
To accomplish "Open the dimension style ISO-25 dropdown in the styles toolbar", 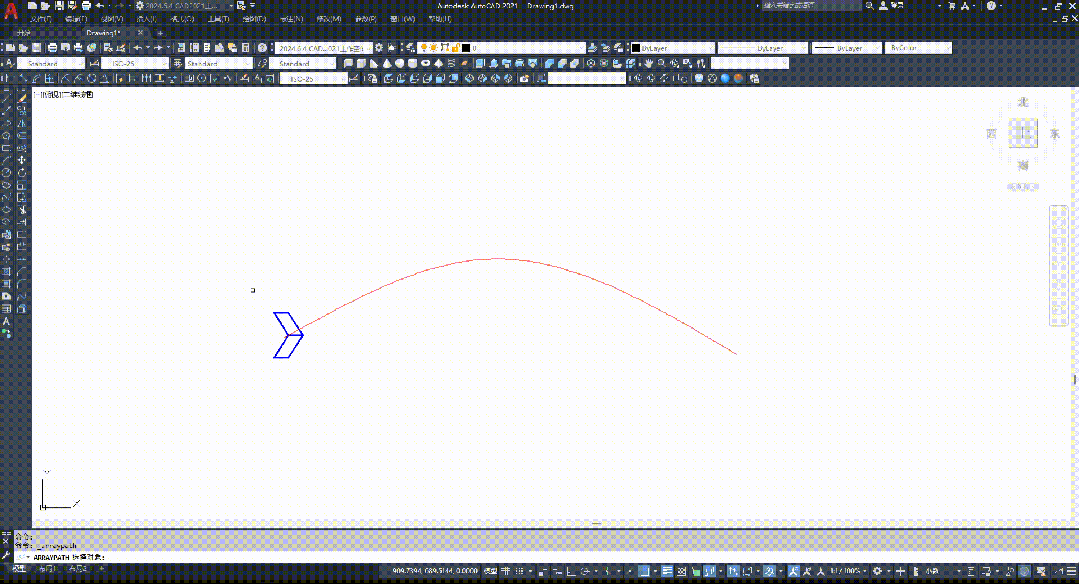I will pos(135,63).
